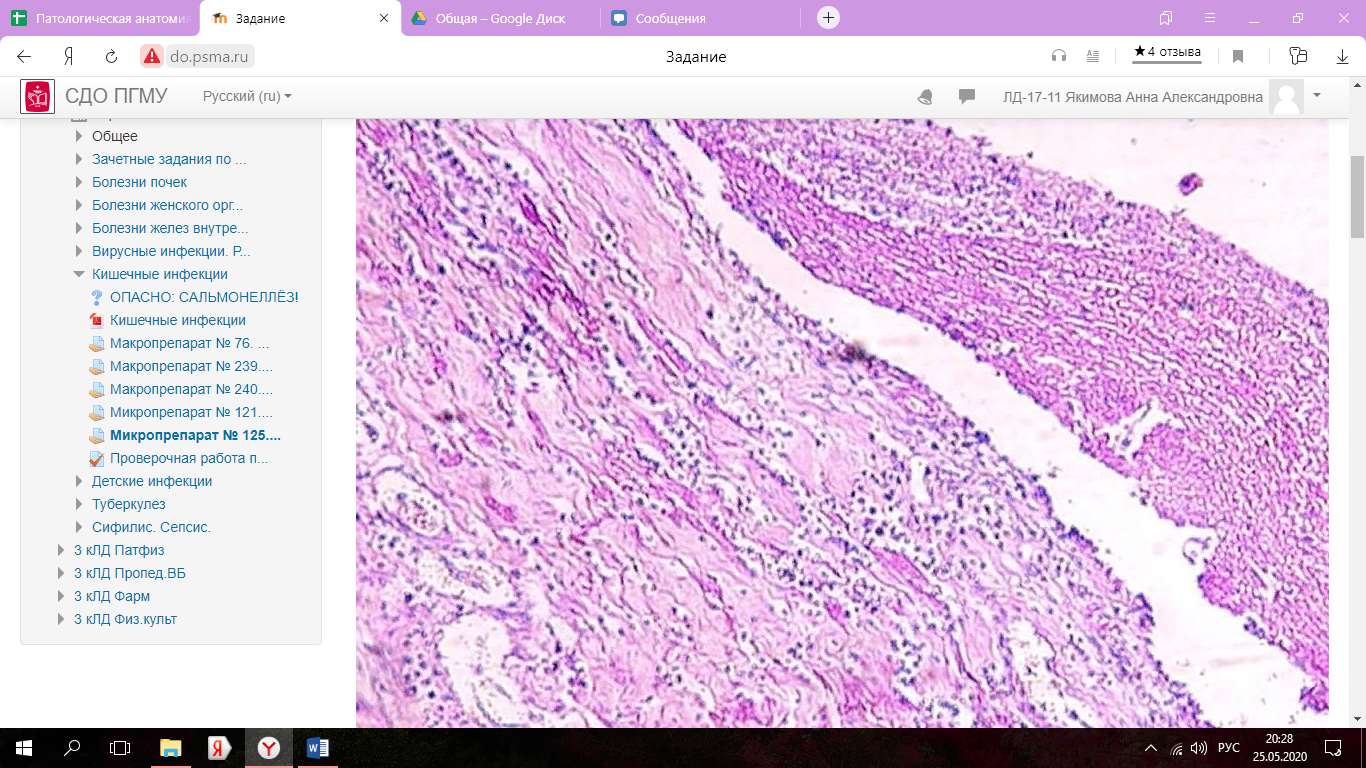Switch to Сообщения tab
Screen dimensions: 1366x768
pyautogui.click(x=700, y=18)
